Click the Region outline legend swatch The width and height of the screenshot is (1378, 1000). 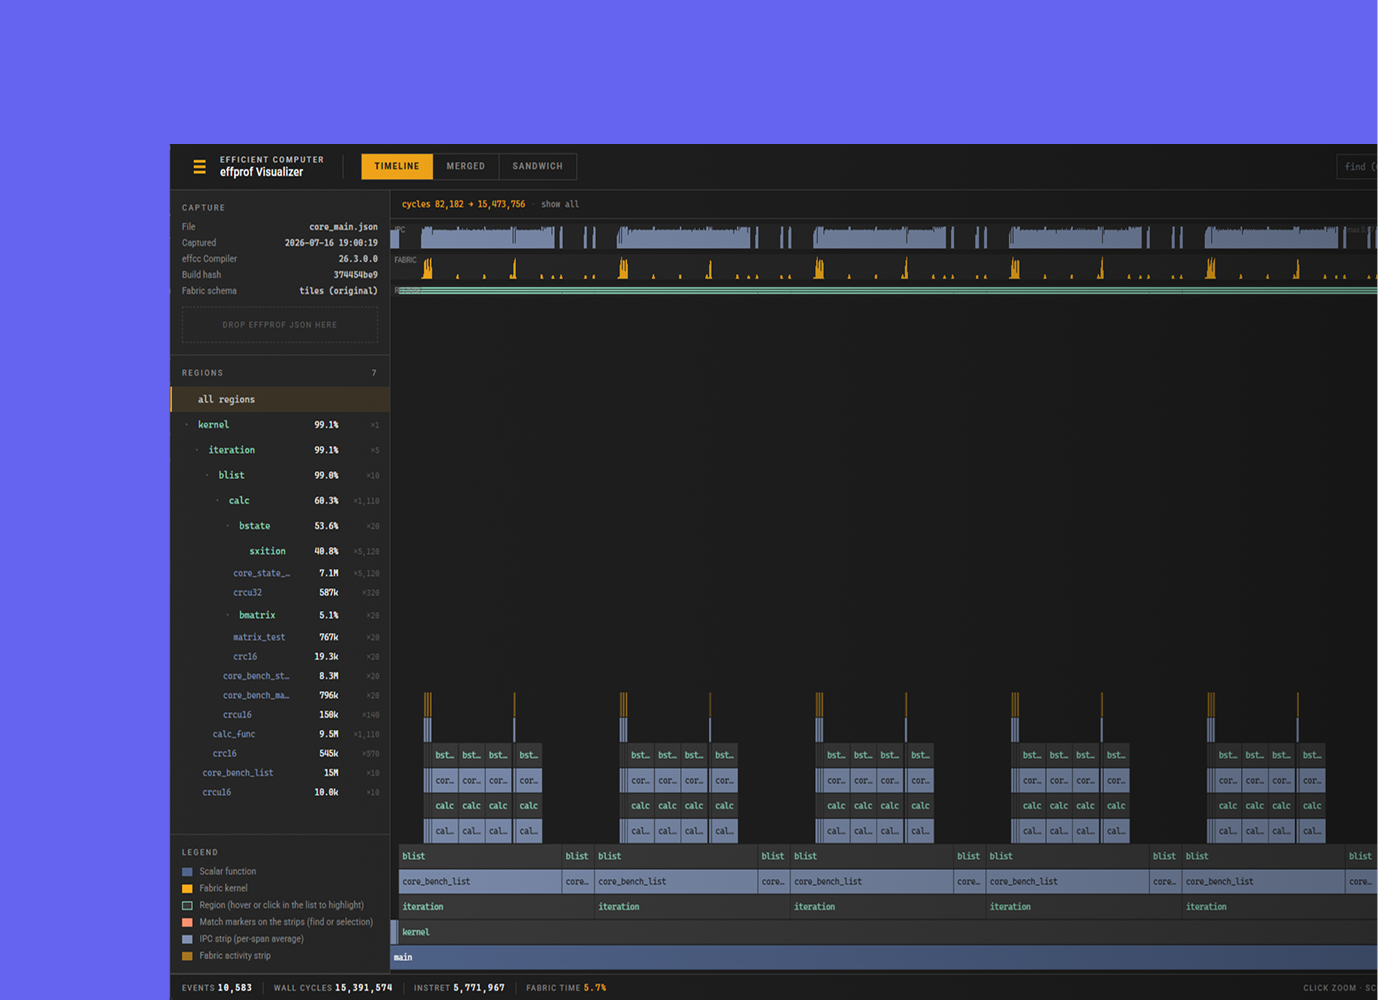point(187,905)
